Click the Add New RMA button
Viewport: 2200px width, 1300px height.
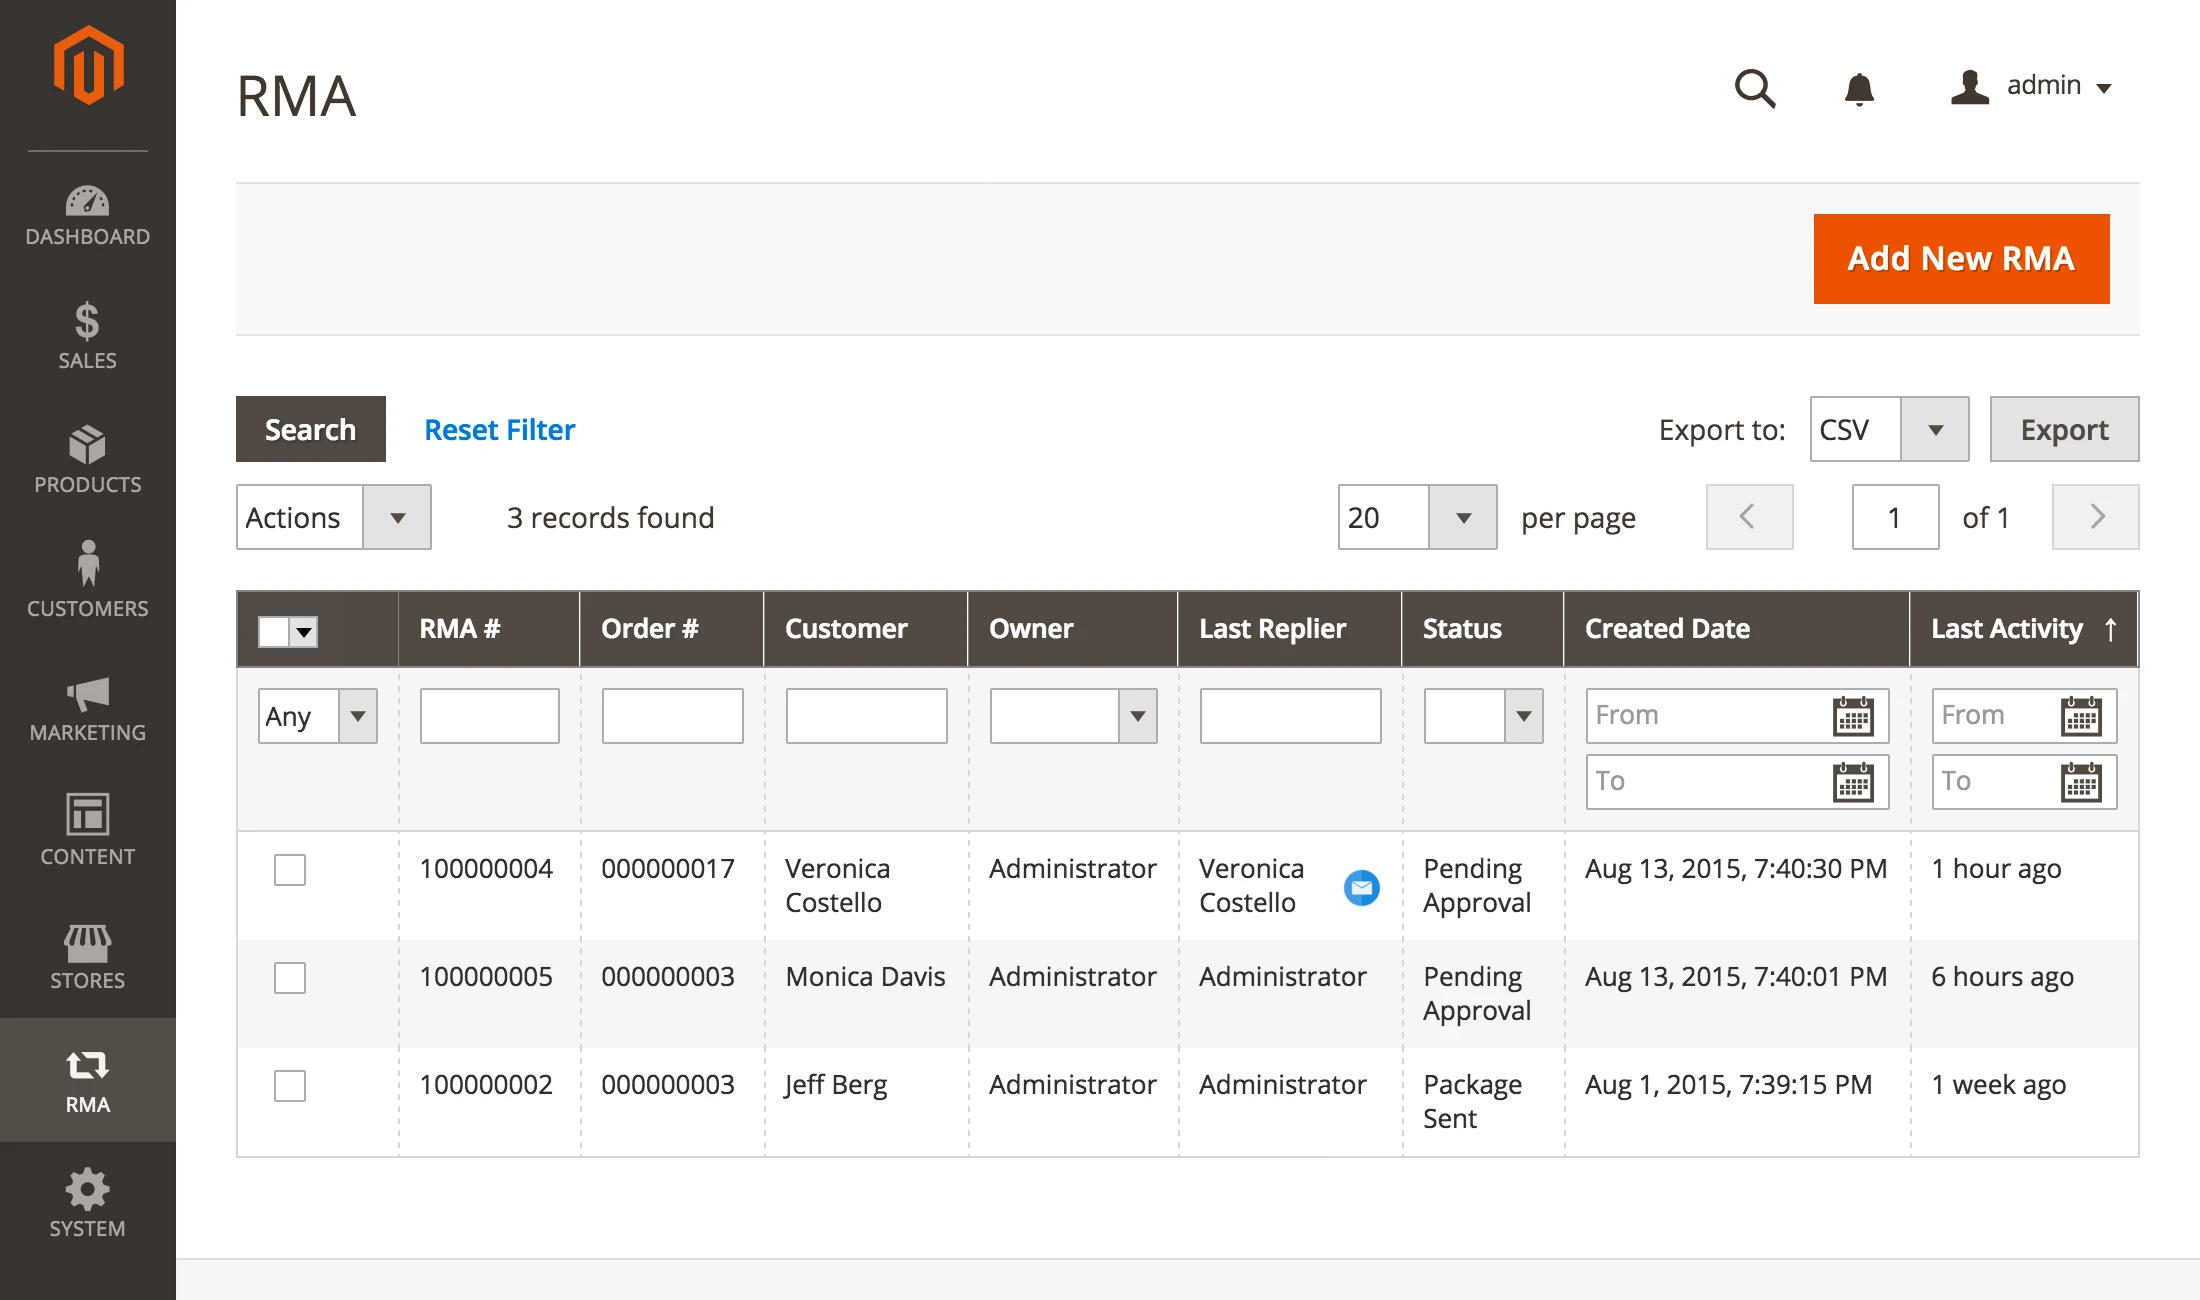coord(1960,258)
